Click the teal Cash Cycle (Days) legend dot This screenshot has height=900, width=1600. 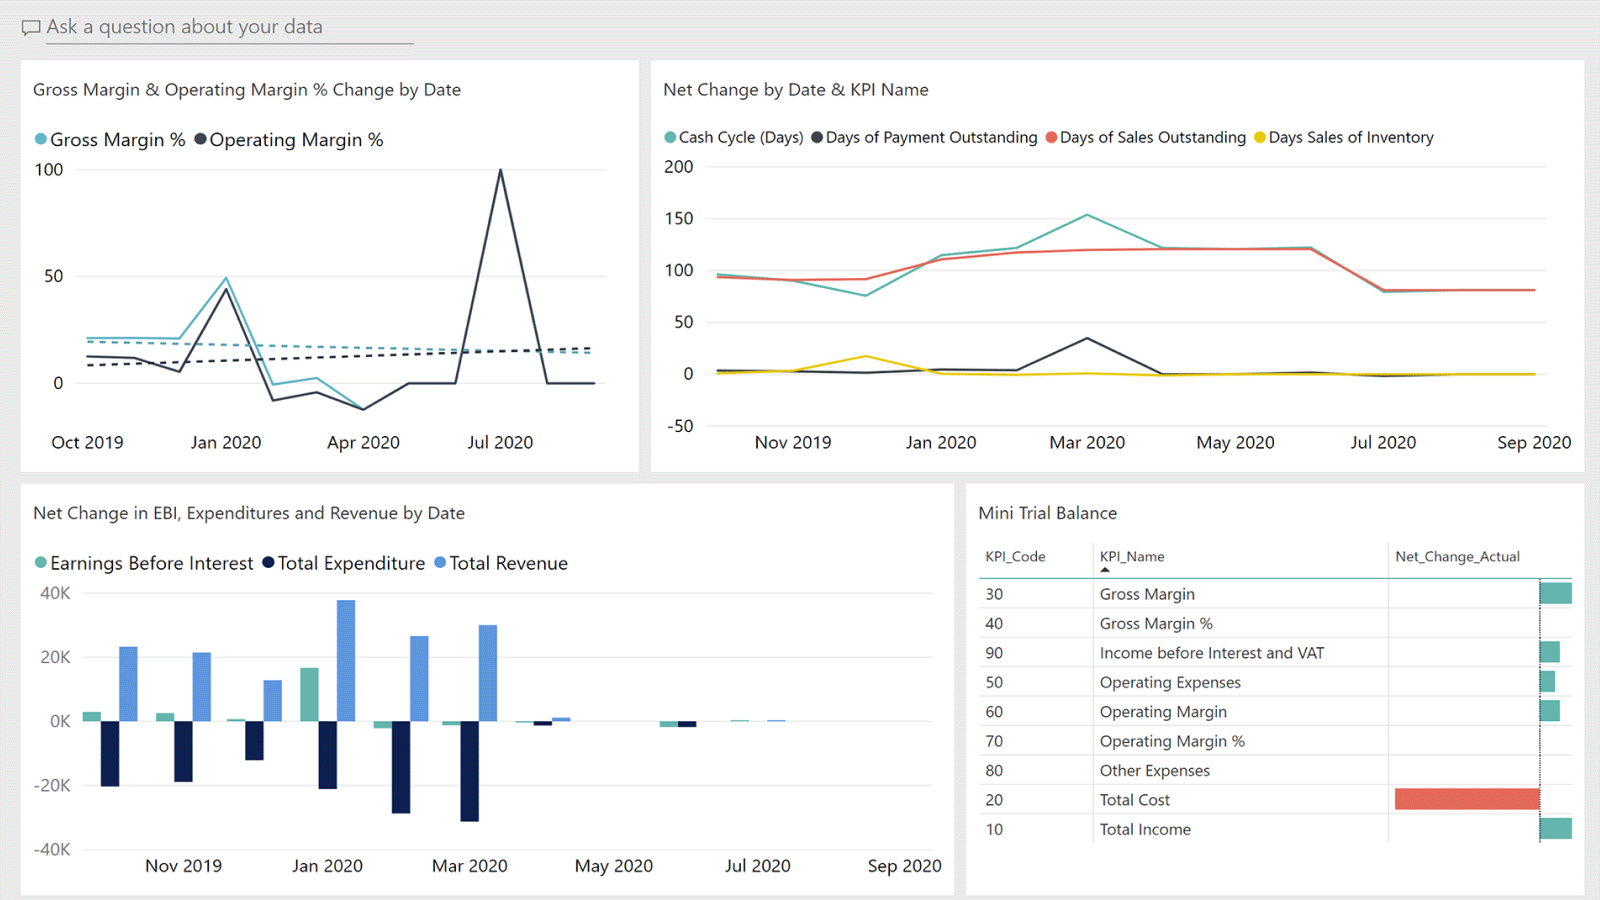pyautogui.click(x=668, y=137)
